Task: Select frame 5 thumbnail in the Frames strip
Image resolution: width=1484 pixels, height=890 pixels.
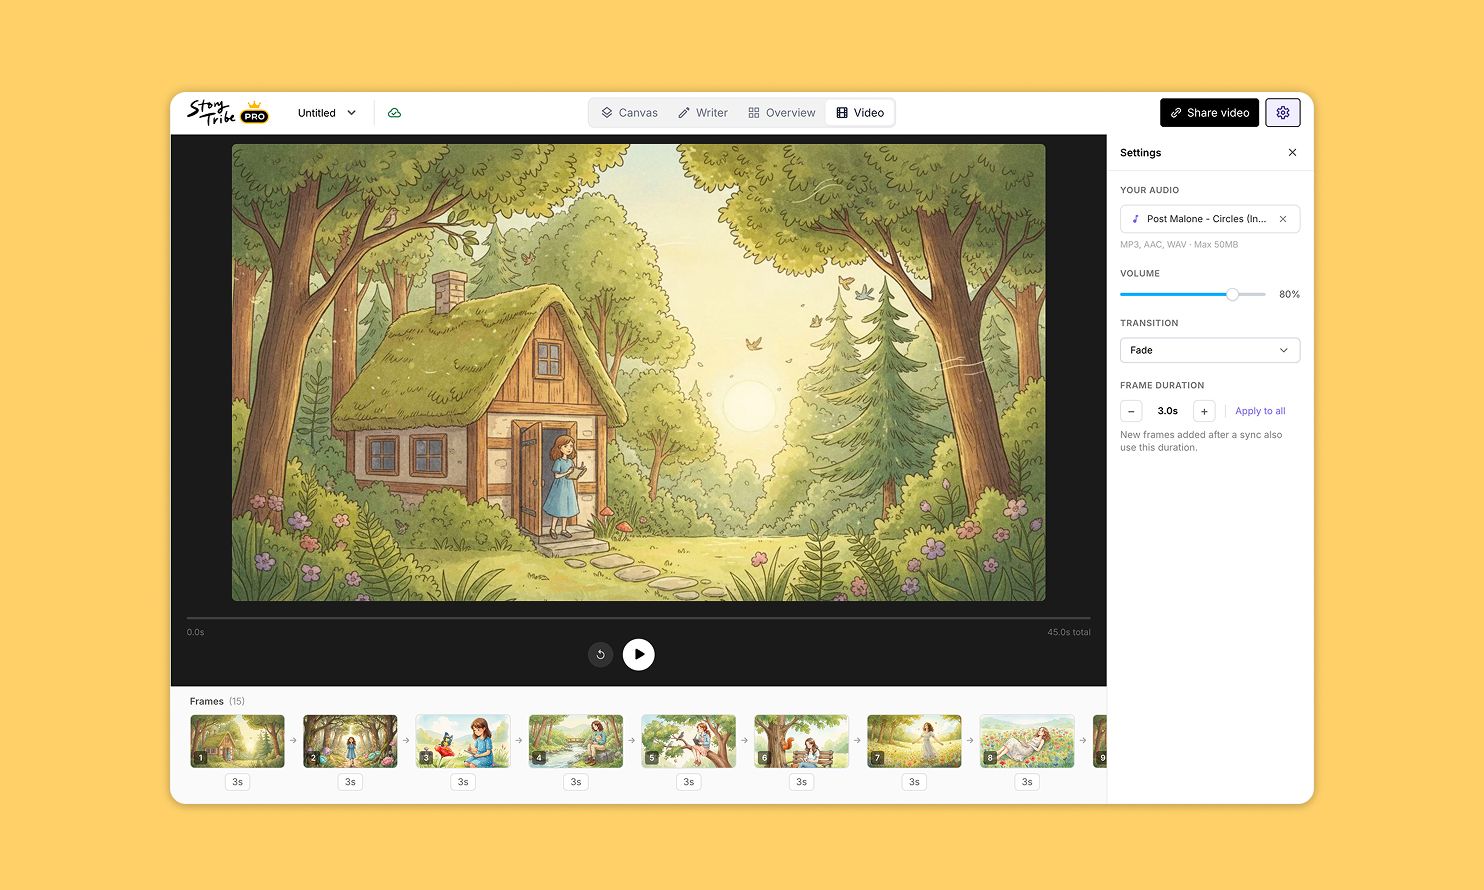Action: 688,740
